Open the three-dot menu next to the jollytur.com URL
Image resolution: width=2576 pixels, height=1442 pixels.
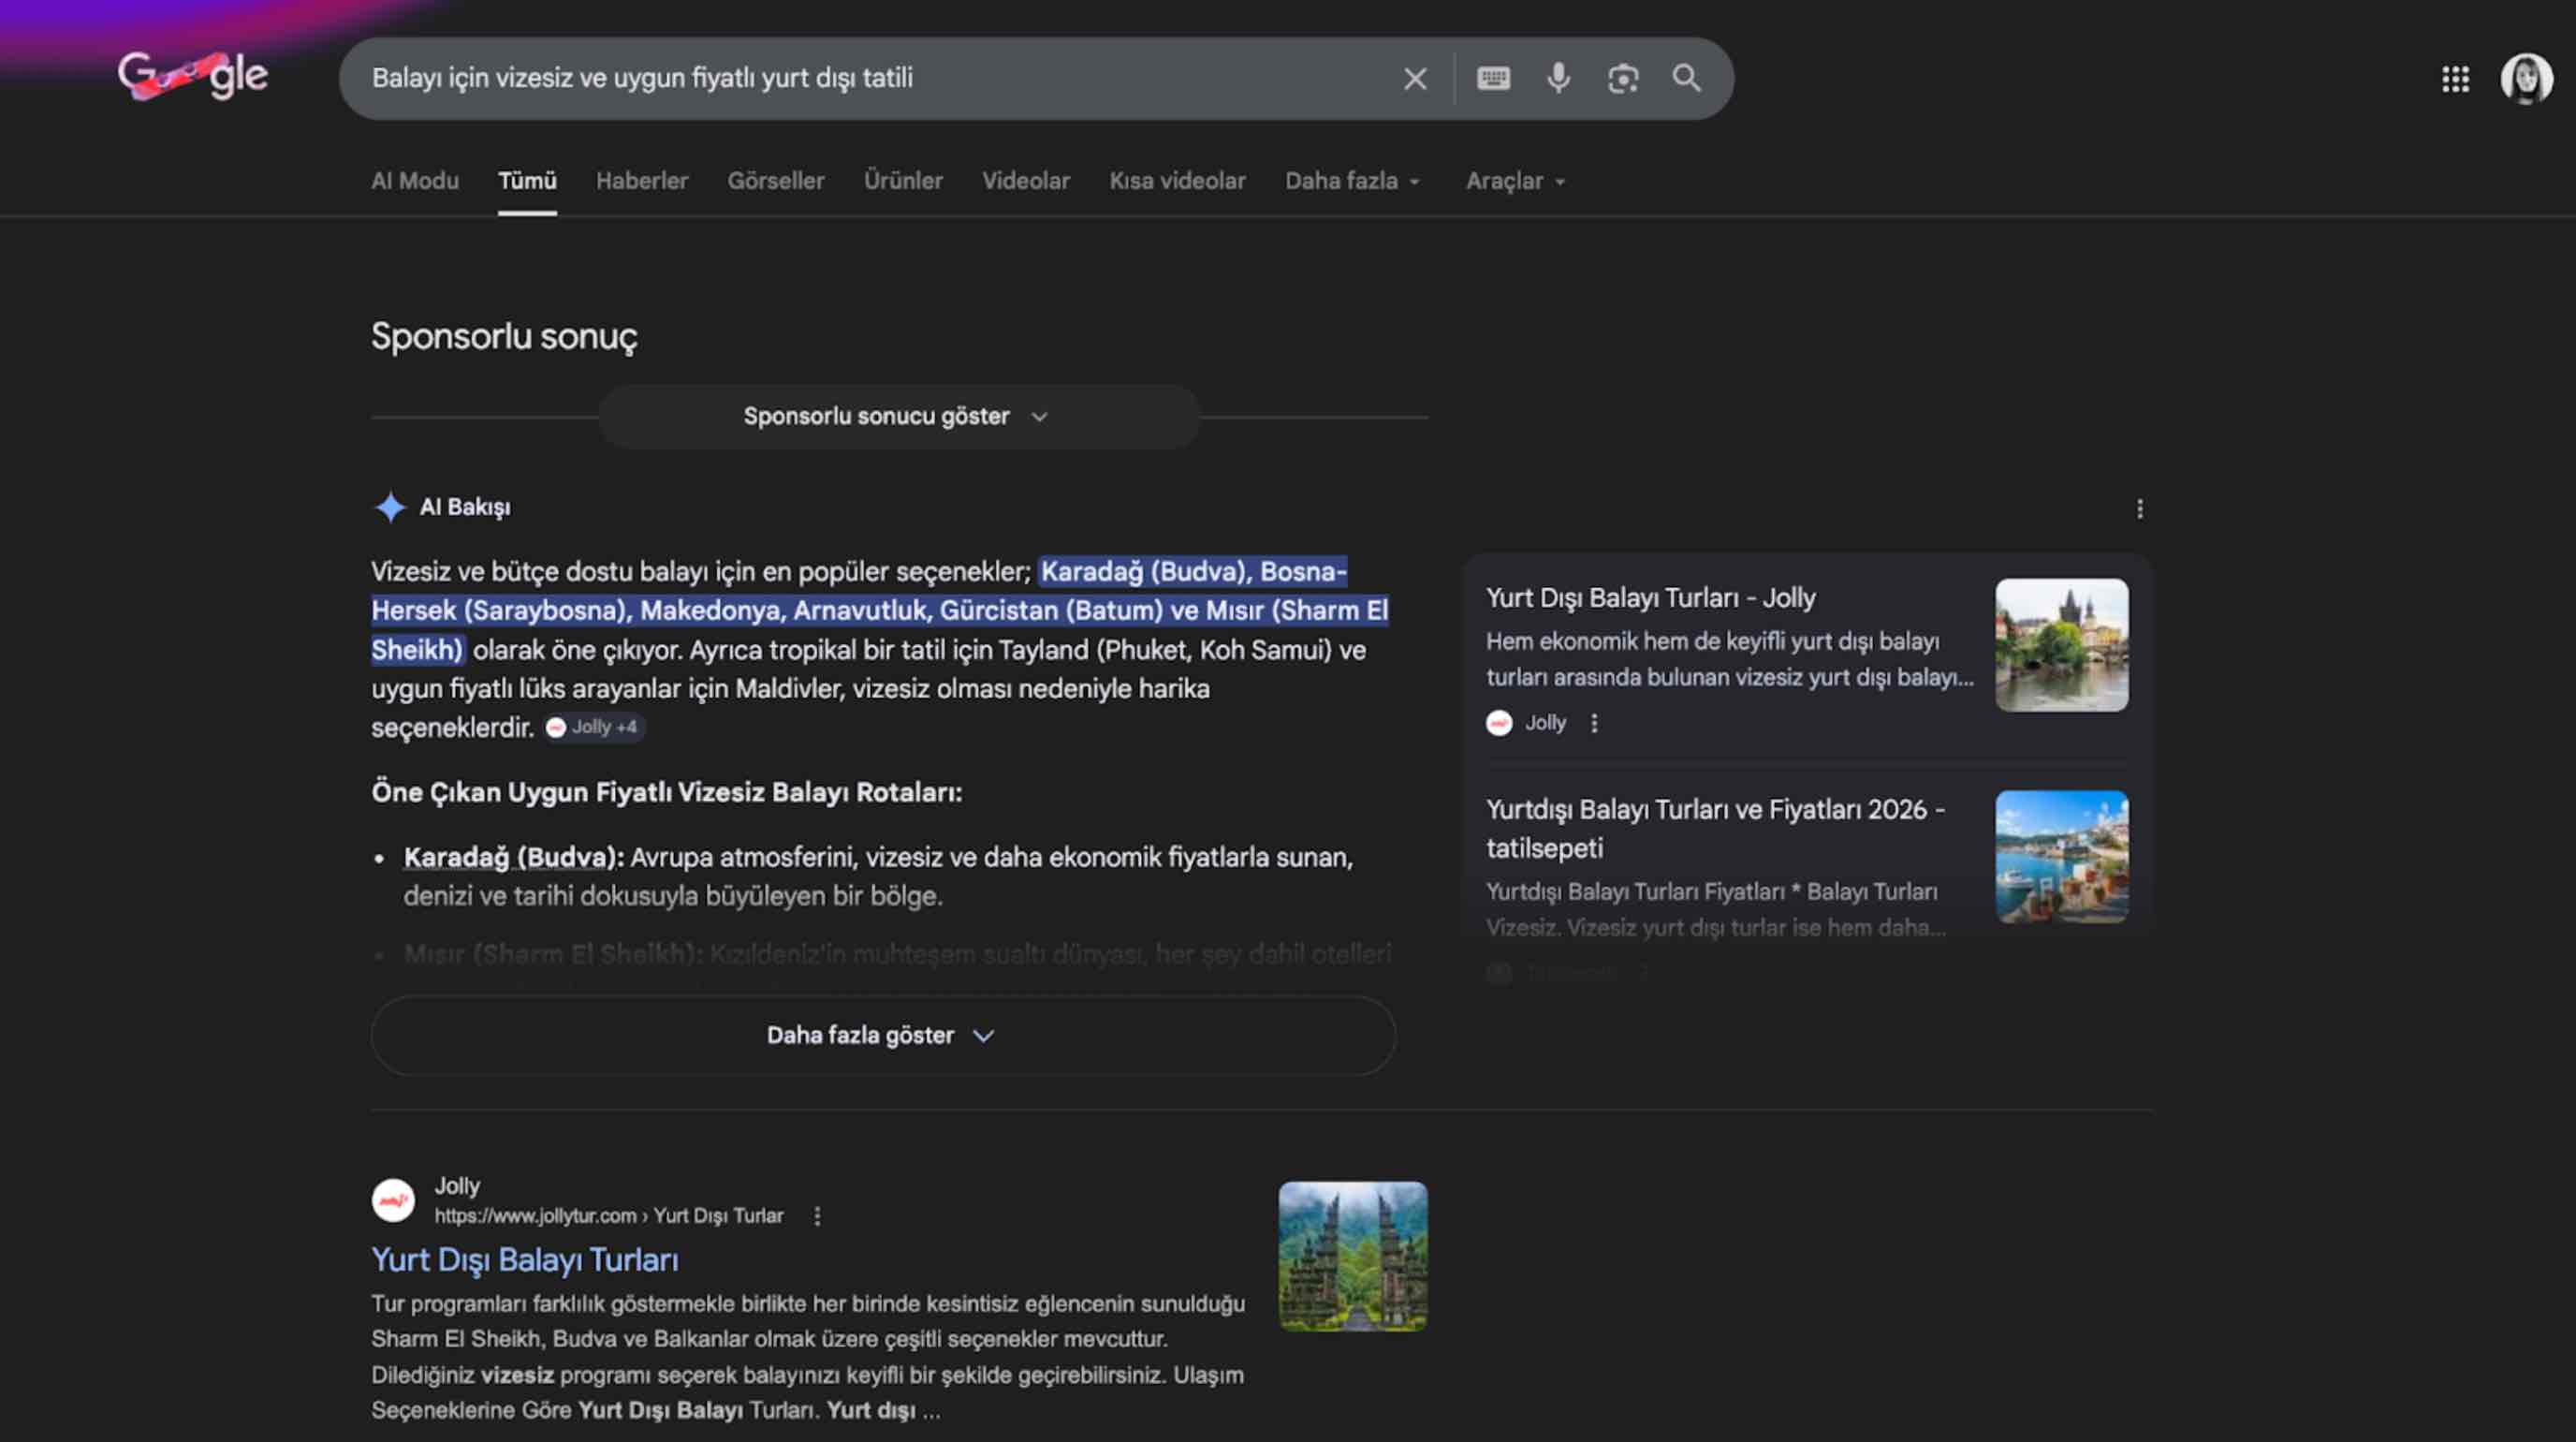(817, 1216)
